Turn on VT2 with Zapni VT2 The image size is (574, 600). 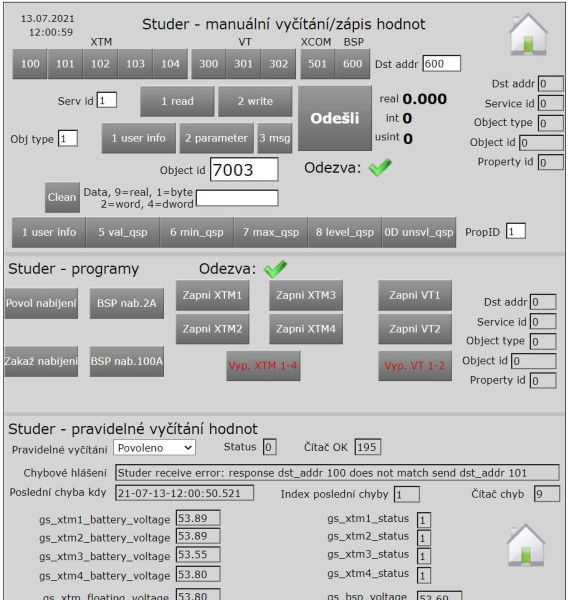pos(415,329)
